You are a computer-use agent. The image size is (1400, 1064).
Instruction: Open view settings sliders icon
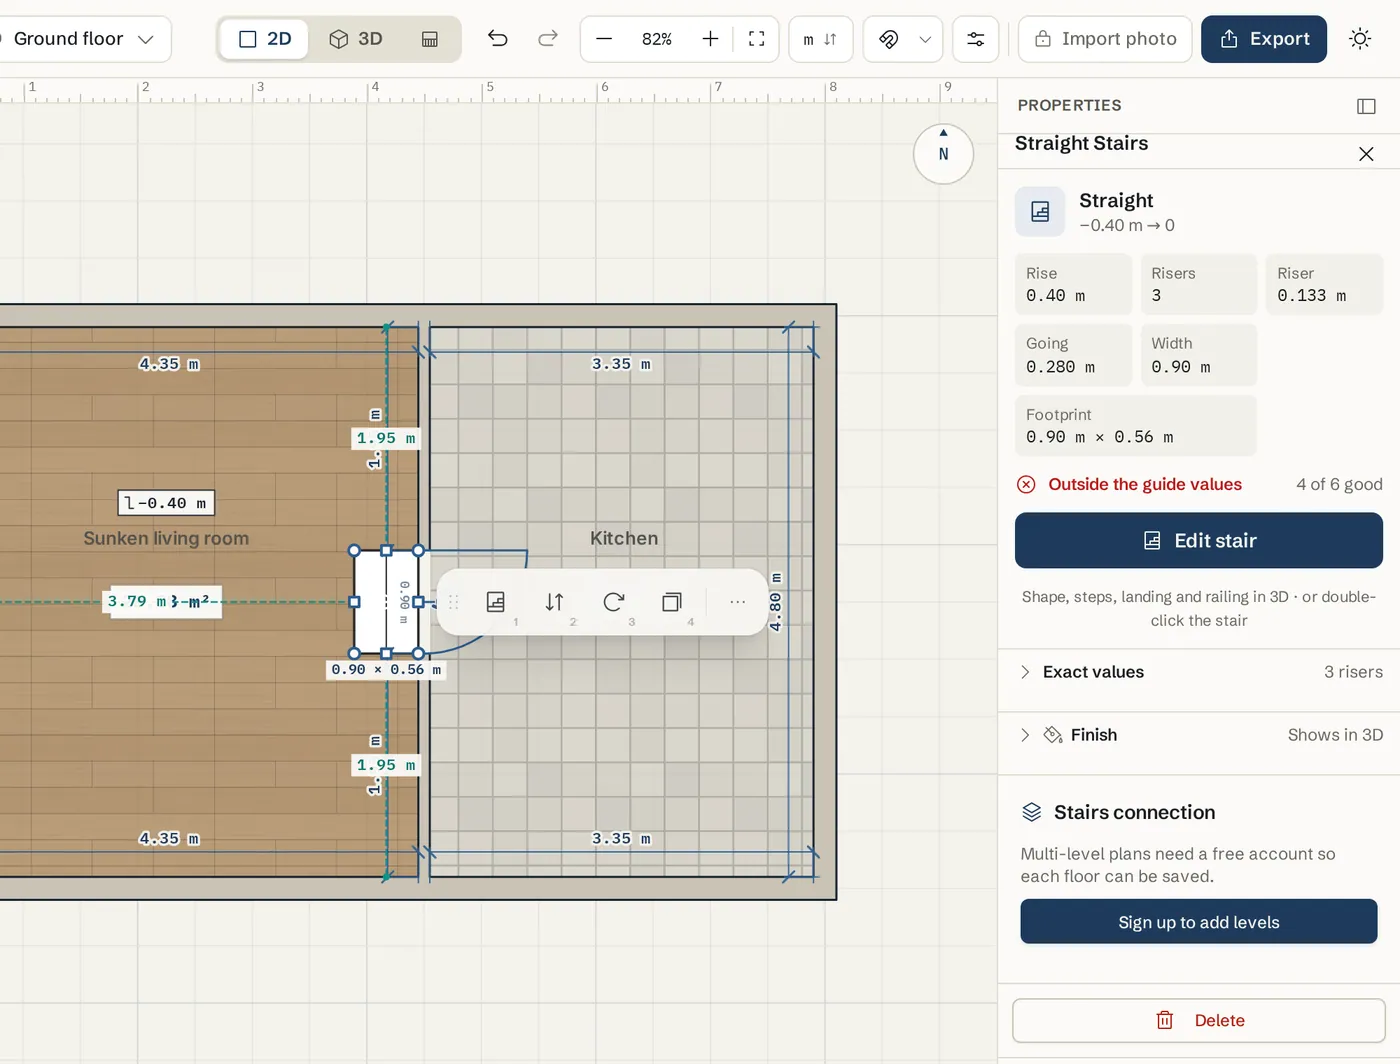(975, 39)
